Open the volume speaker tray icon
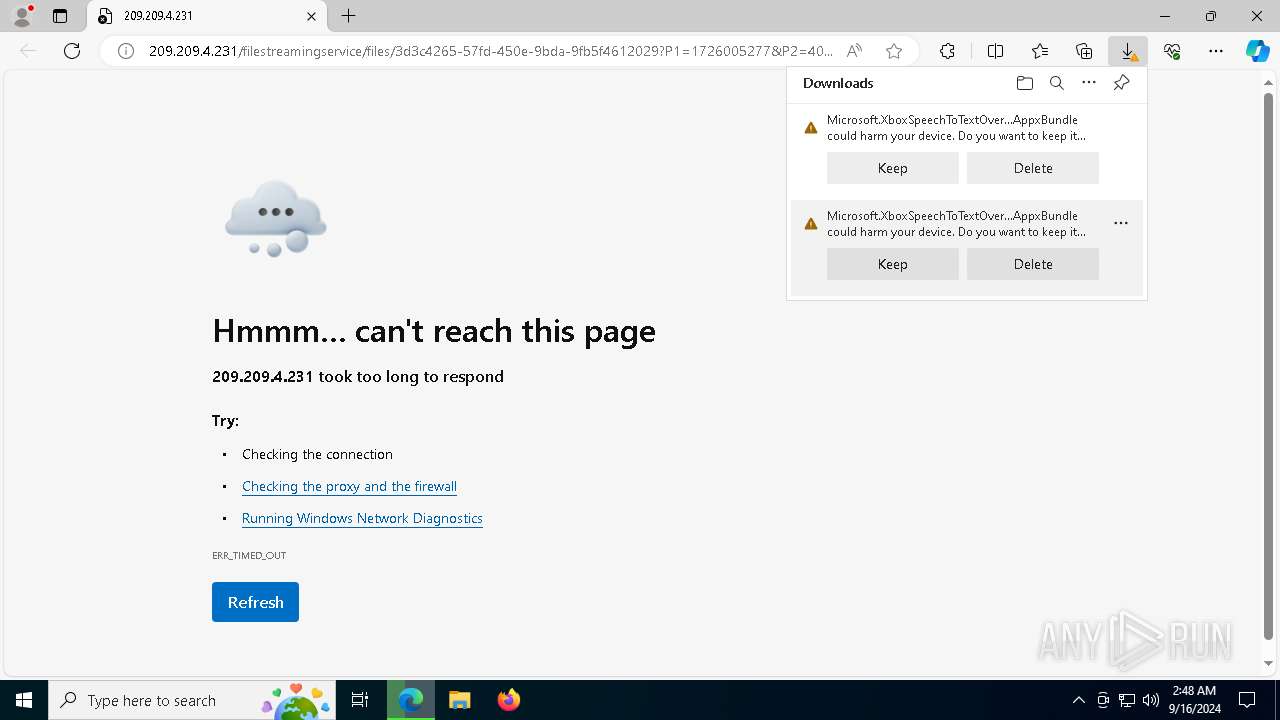Image resolution: width=1280 pixels, height=720 pixels. (1151, 700)
